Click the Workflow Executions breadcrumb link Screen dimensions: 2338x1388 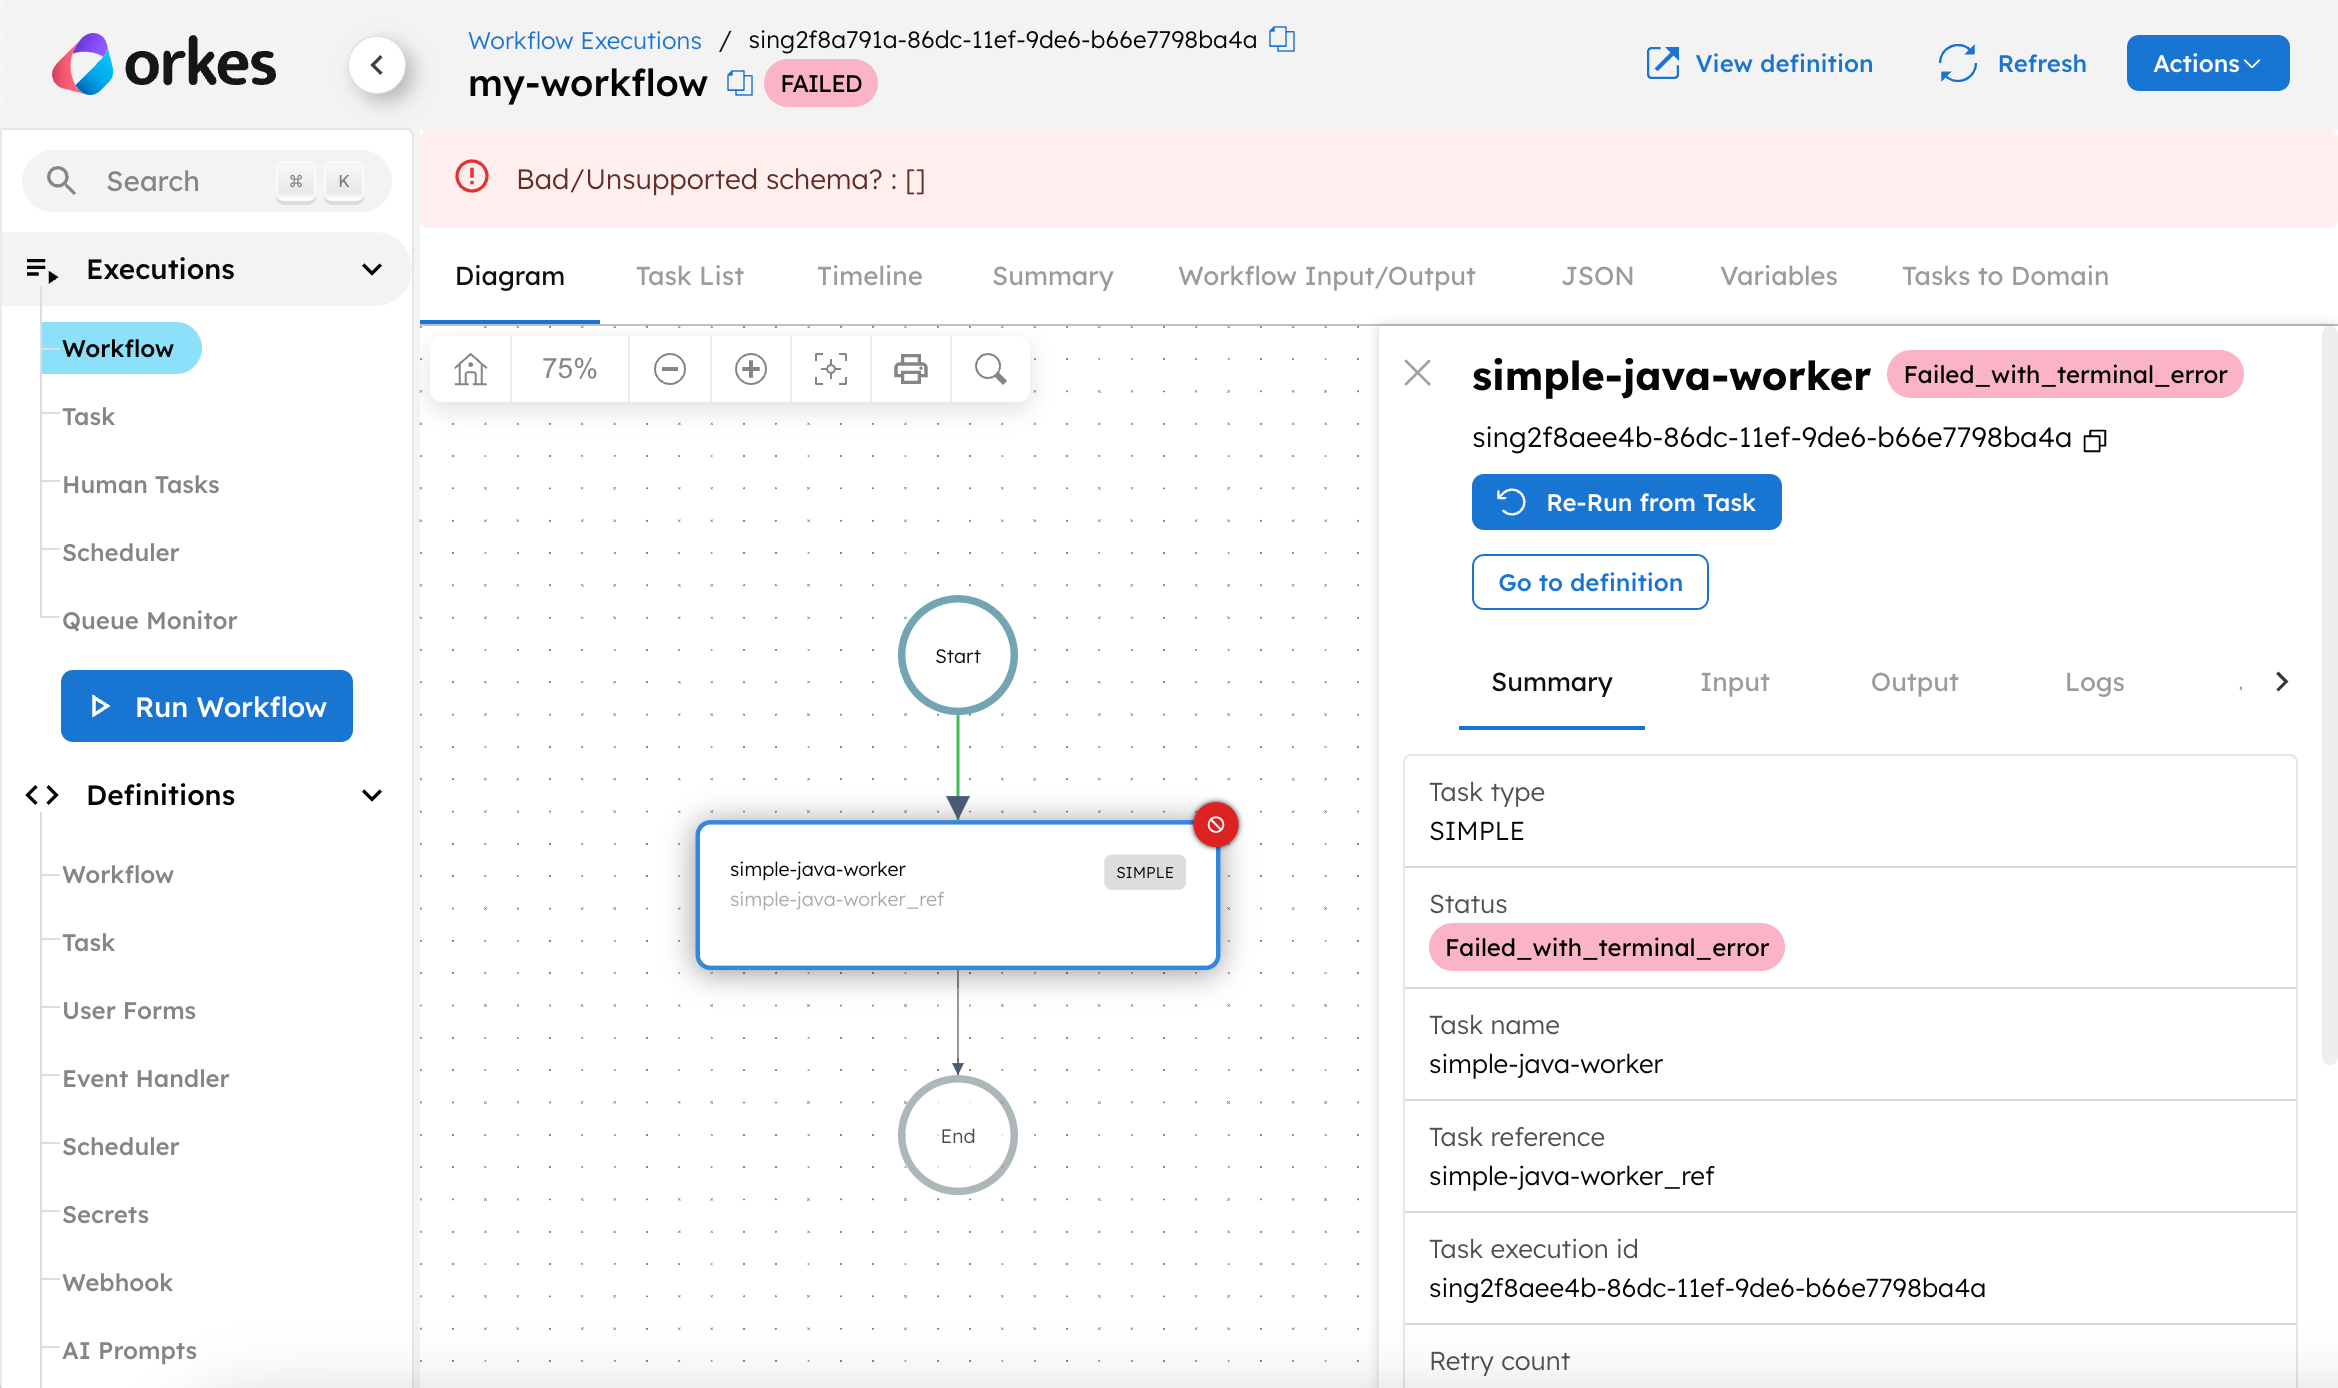click(x=585, y=40)
